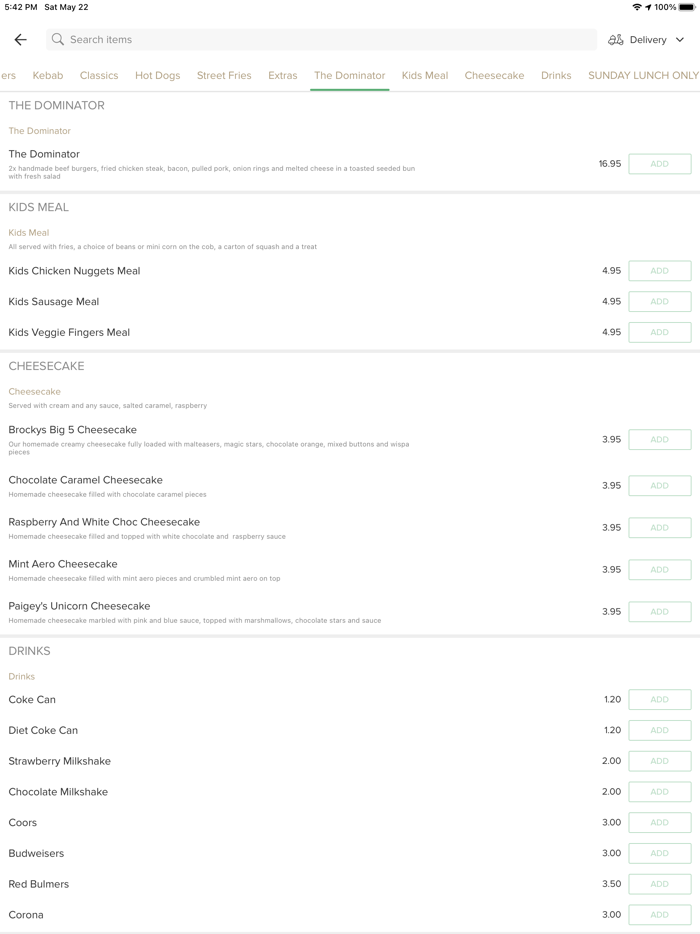Tap the battery status icon

[x=687, y=7]
